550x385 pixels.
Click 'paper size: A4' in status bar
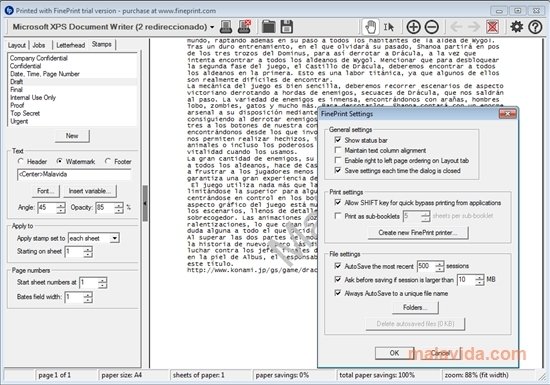(x=121, y=375)
